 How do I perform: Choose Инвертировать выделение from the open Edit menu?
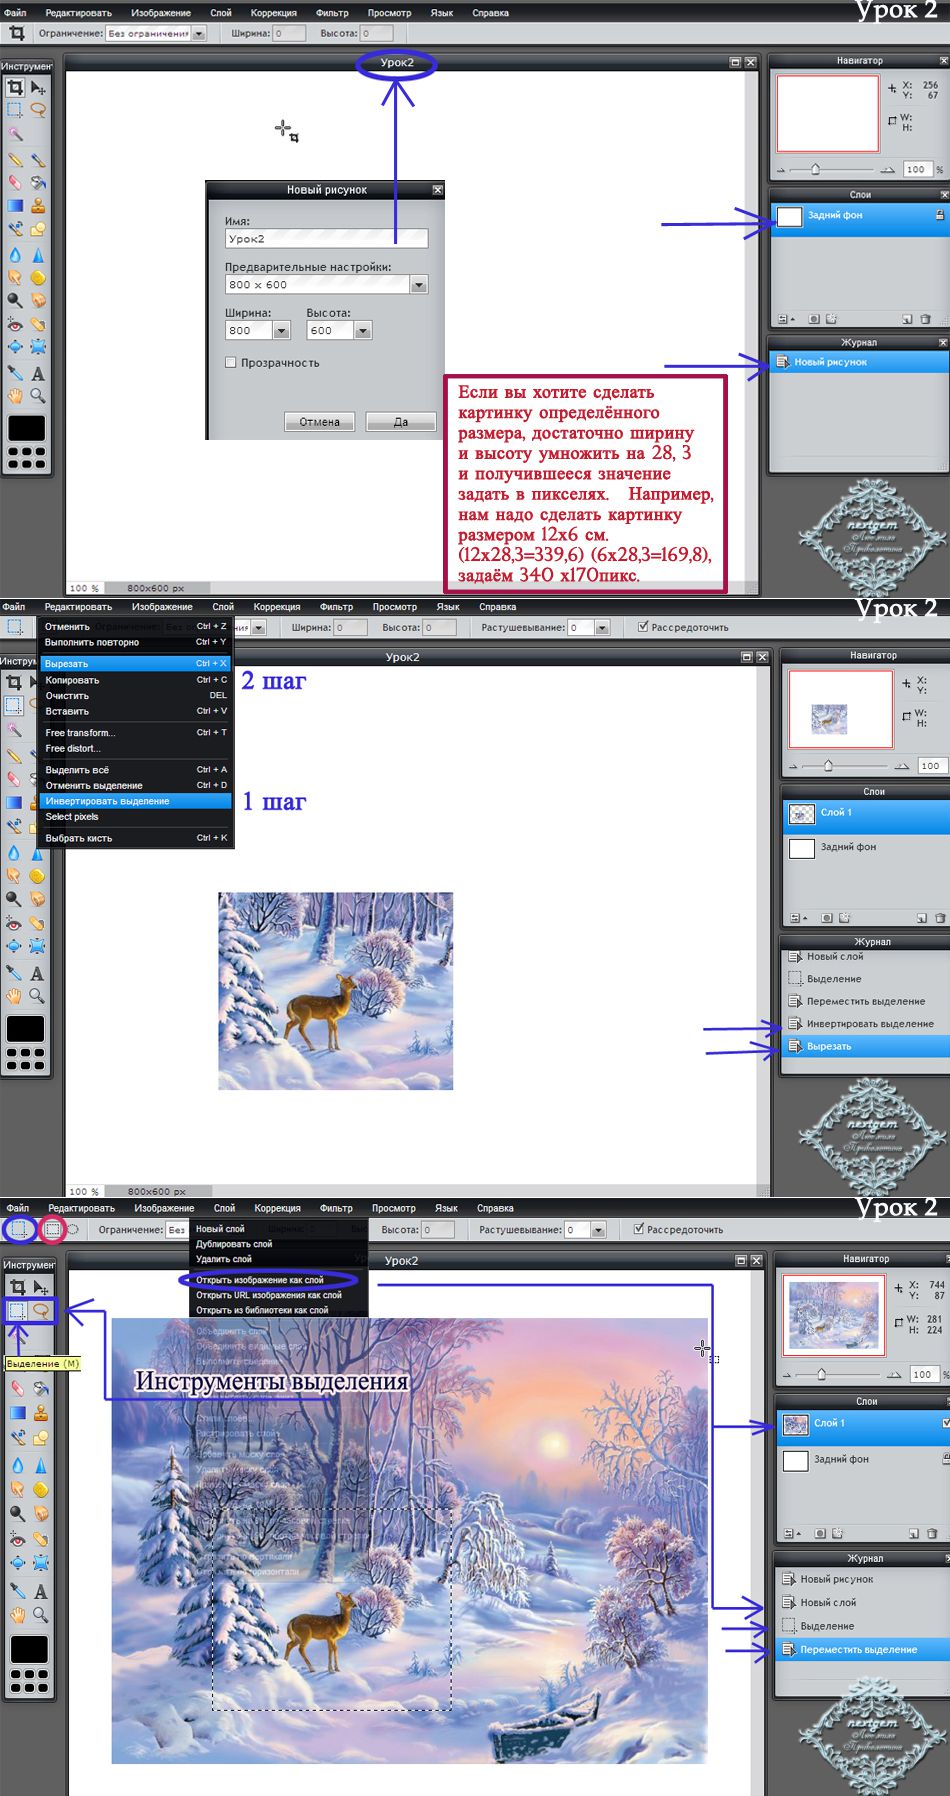pyautogui.click(x=107, y=801)
